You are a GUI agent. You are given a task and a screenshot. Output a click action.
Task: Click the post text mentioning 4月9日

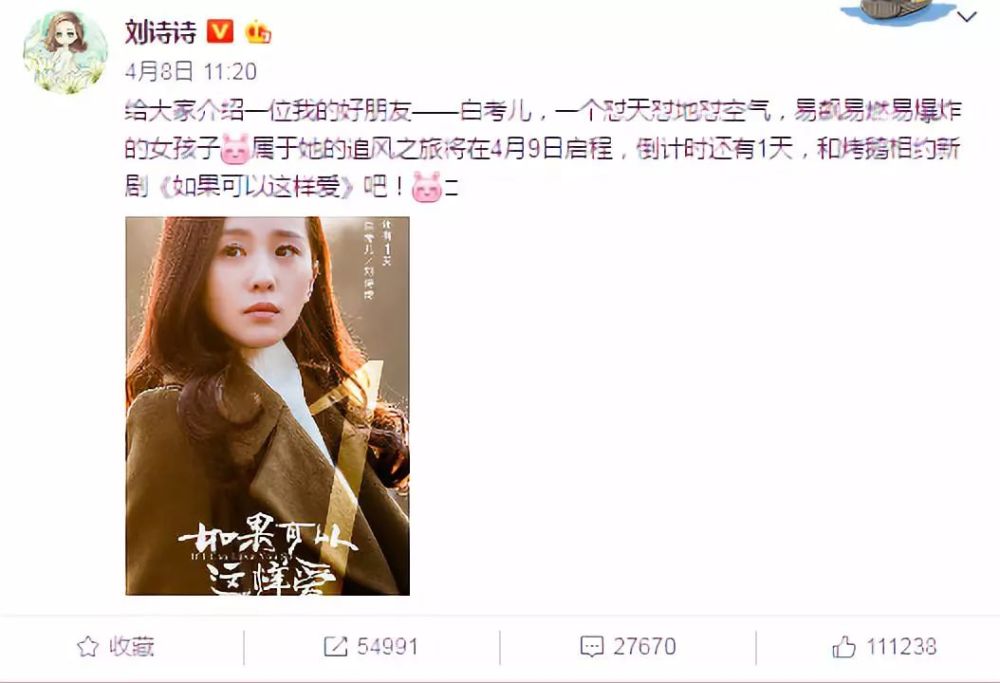pyautogui.click(x=542, y=149)
